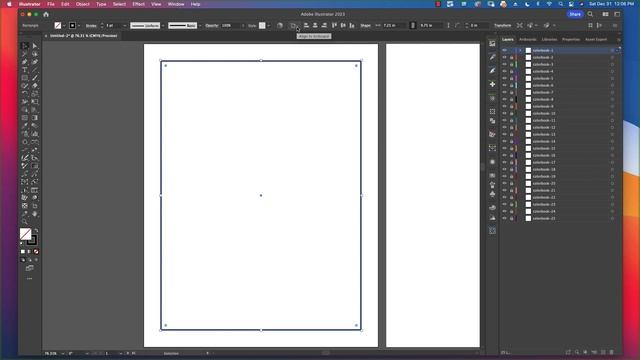Hide layer colorbook-12 with its eye icon
This screenshot has height=360, width=640.
coord(504,127)
